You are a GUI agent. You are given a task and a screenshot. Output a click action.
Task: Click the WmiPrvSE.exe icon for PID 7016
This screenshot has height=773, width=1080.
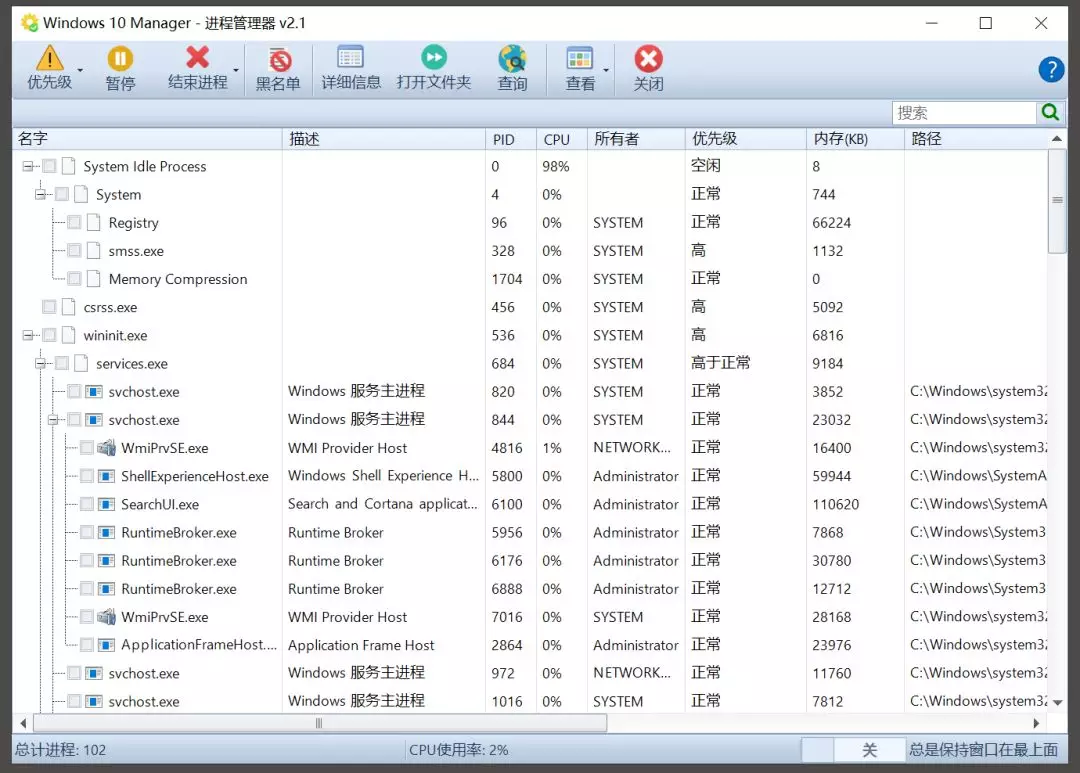pos(106,617)
